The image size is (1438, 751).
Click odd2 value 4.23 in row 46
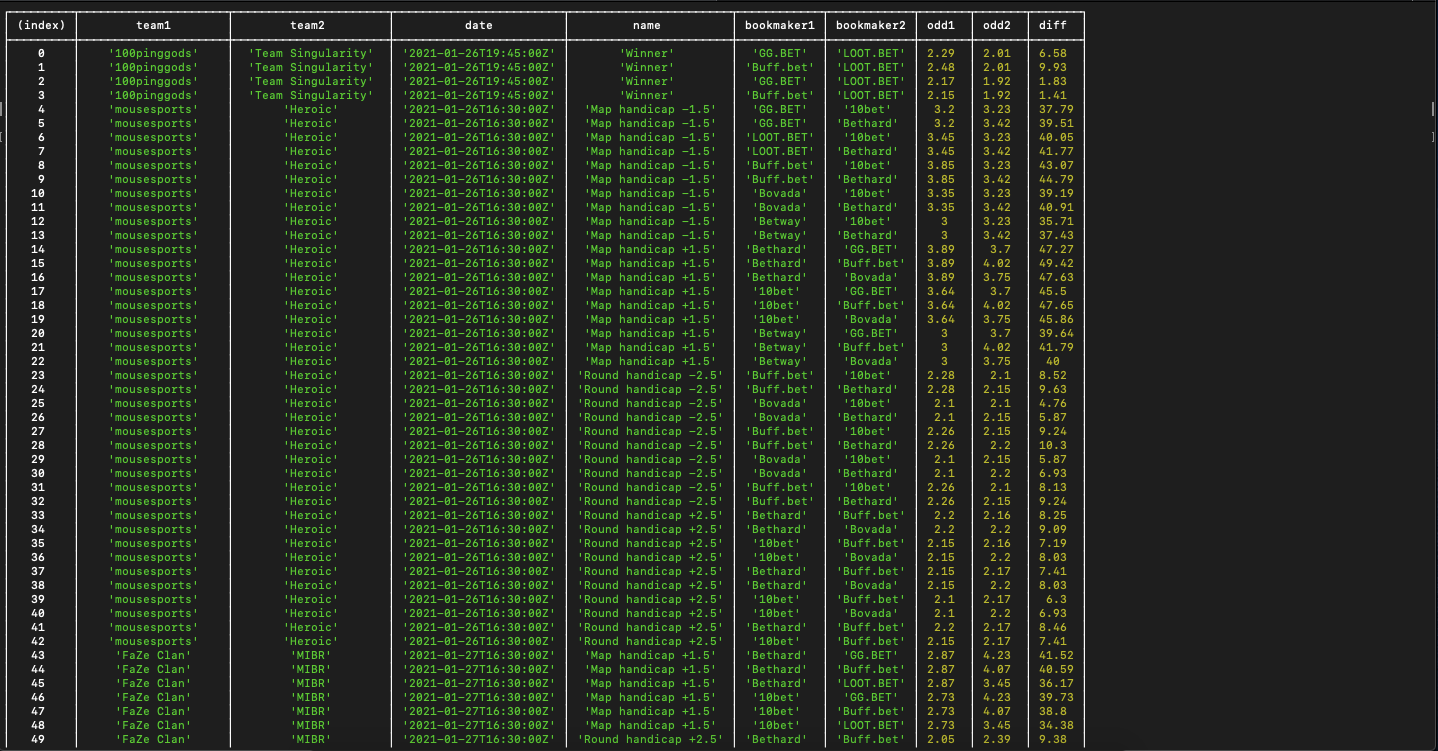pyautogui.click(x=997, y=697)
